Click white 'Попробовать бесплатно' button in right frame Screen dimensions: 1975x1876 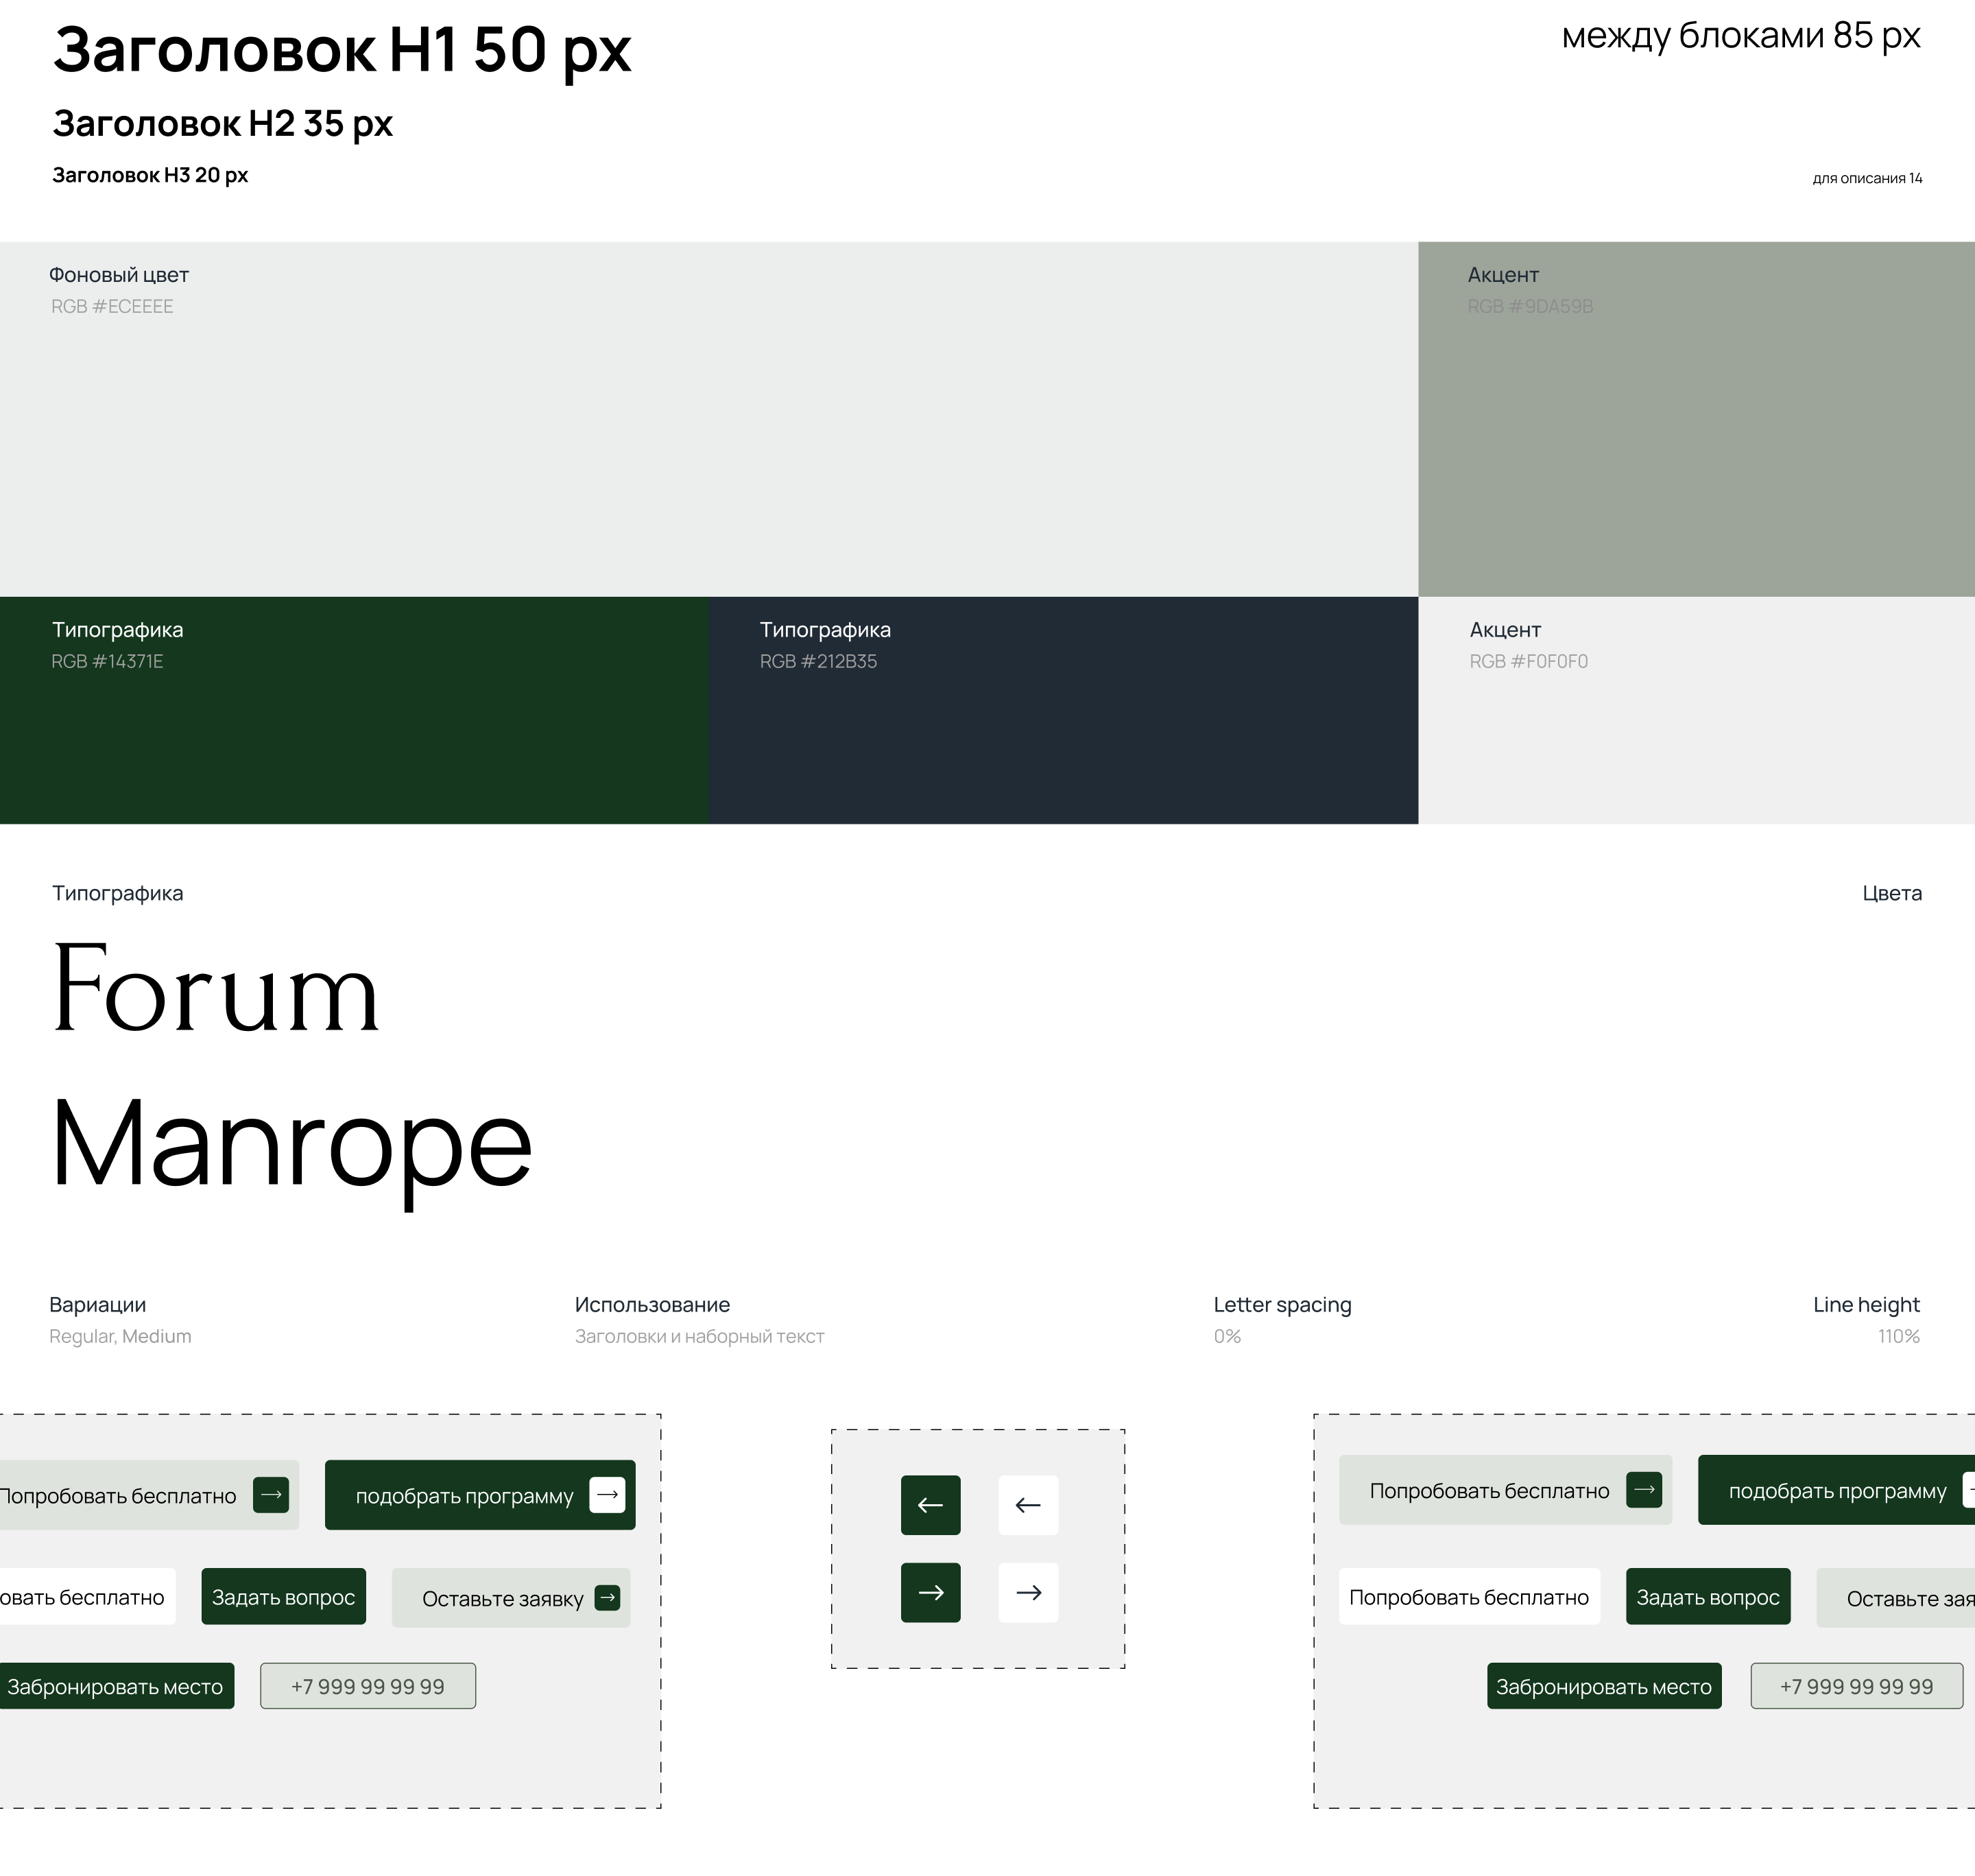coord(1469,1597)
